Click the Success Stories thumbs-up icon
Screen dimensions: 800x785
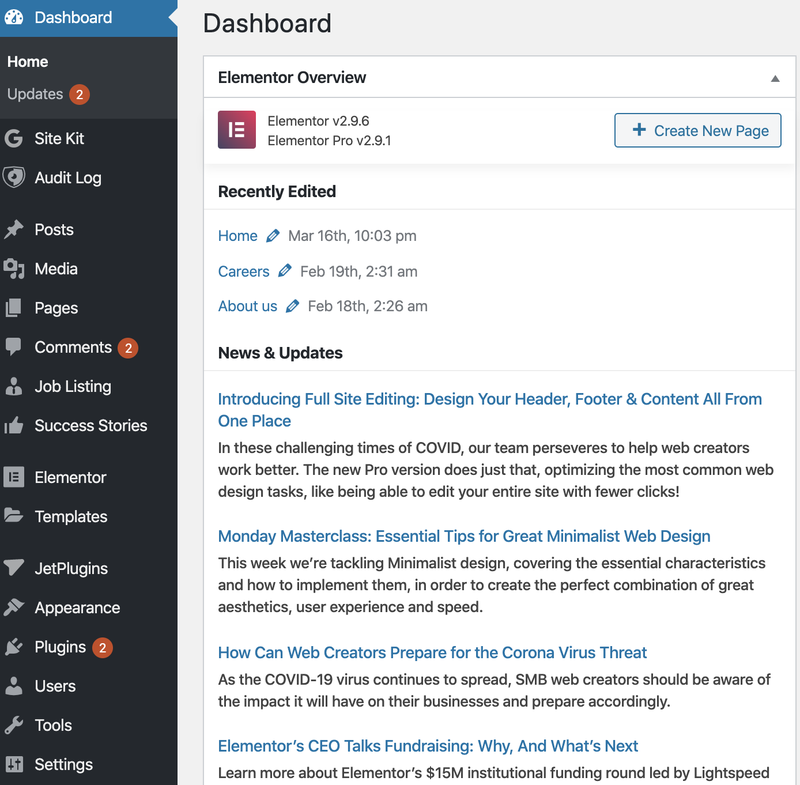[x=14, y=425]
